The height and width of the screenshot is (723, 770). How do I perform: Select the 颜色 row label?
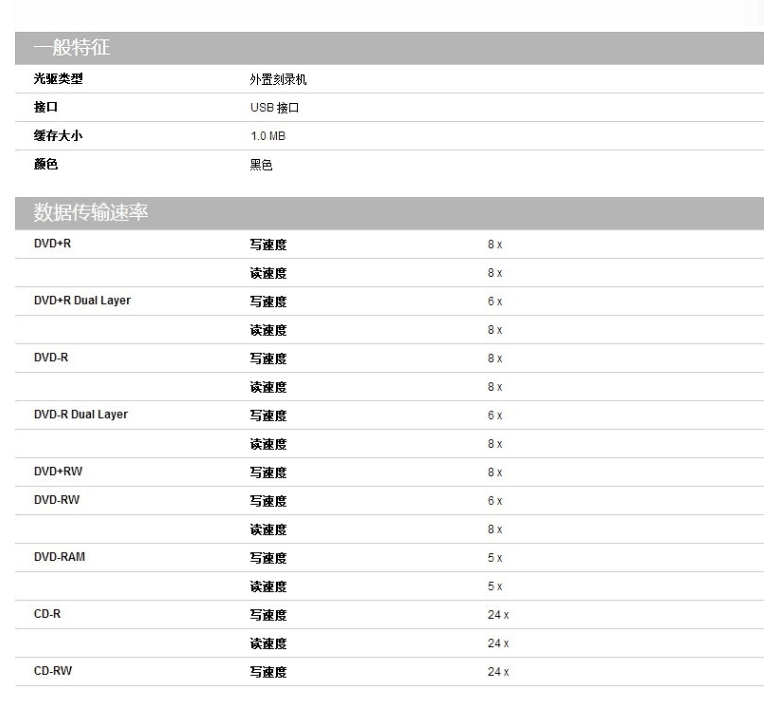click(46, 165)
